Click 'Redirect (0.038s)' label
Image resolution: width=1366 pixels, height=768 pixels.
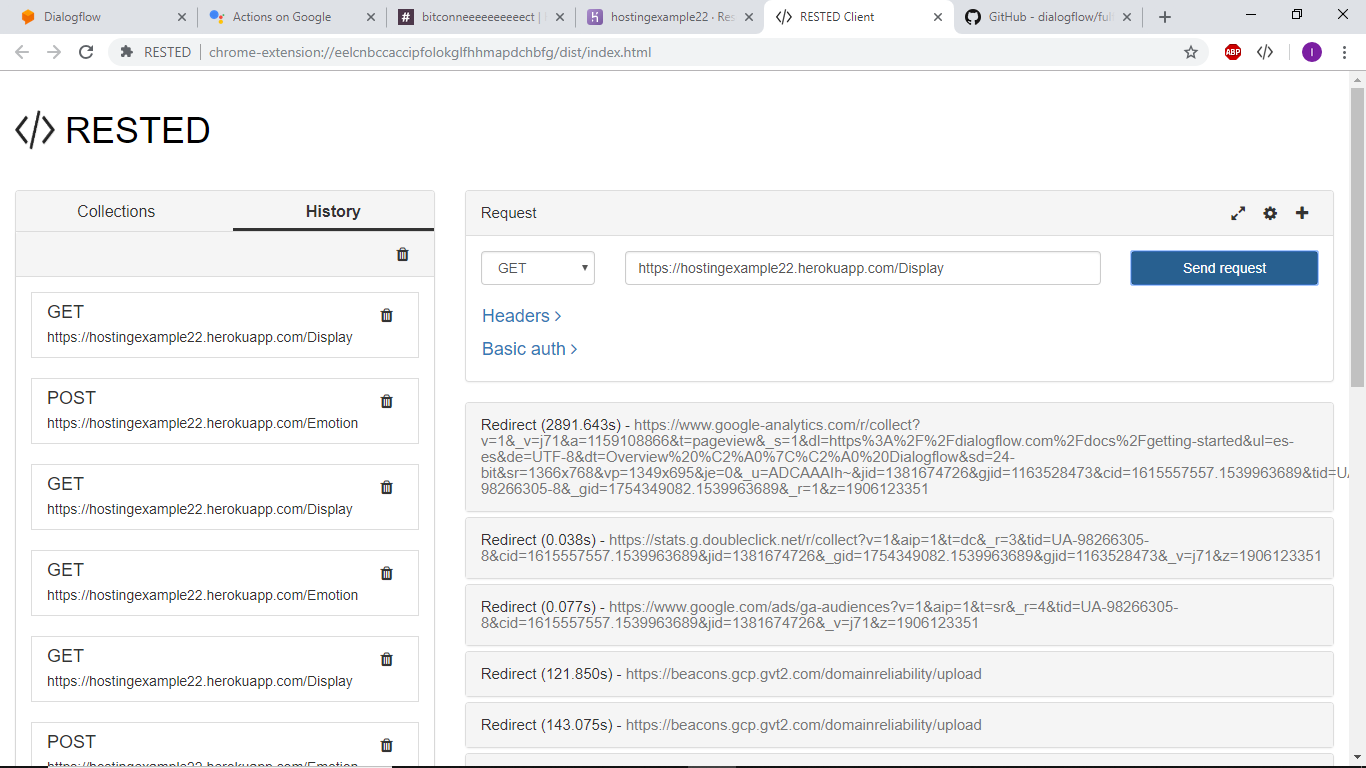[x=538, y=540]
